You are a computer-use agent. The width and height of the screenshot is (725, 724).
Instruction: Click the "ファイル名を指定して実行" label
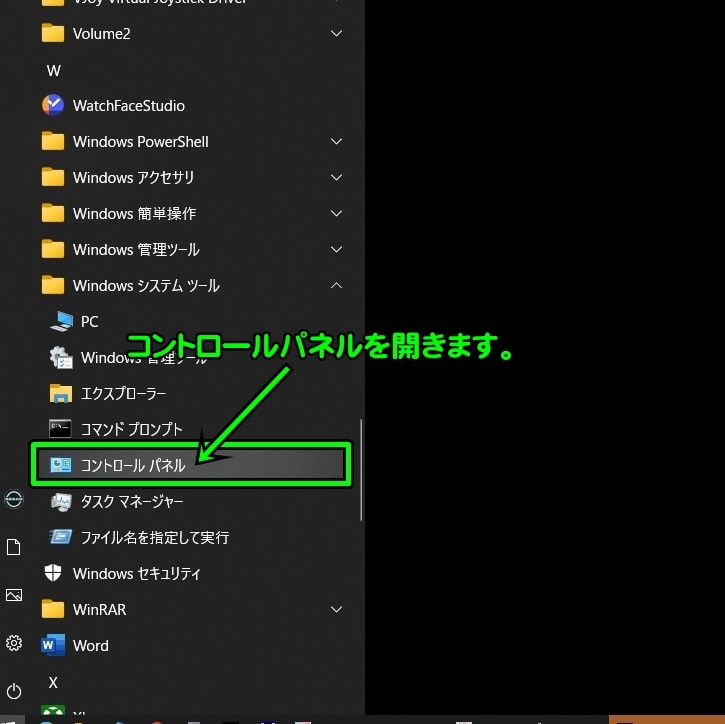[x=155, y=537]
